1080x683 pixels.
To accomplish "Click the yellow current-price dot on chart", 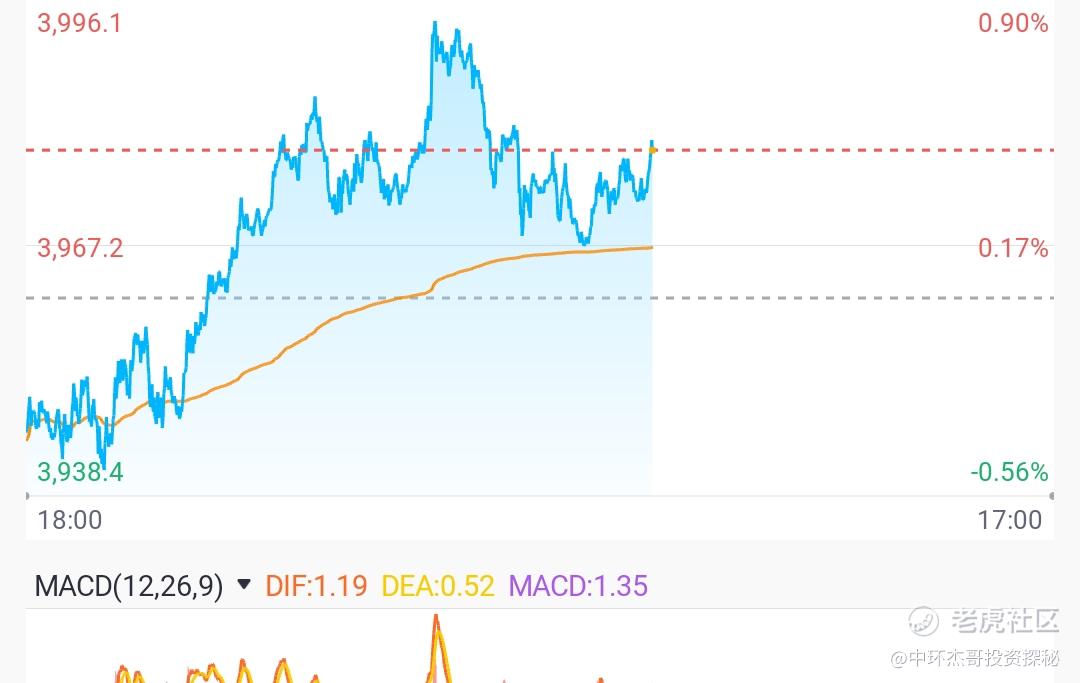I will tap(652, 150).
